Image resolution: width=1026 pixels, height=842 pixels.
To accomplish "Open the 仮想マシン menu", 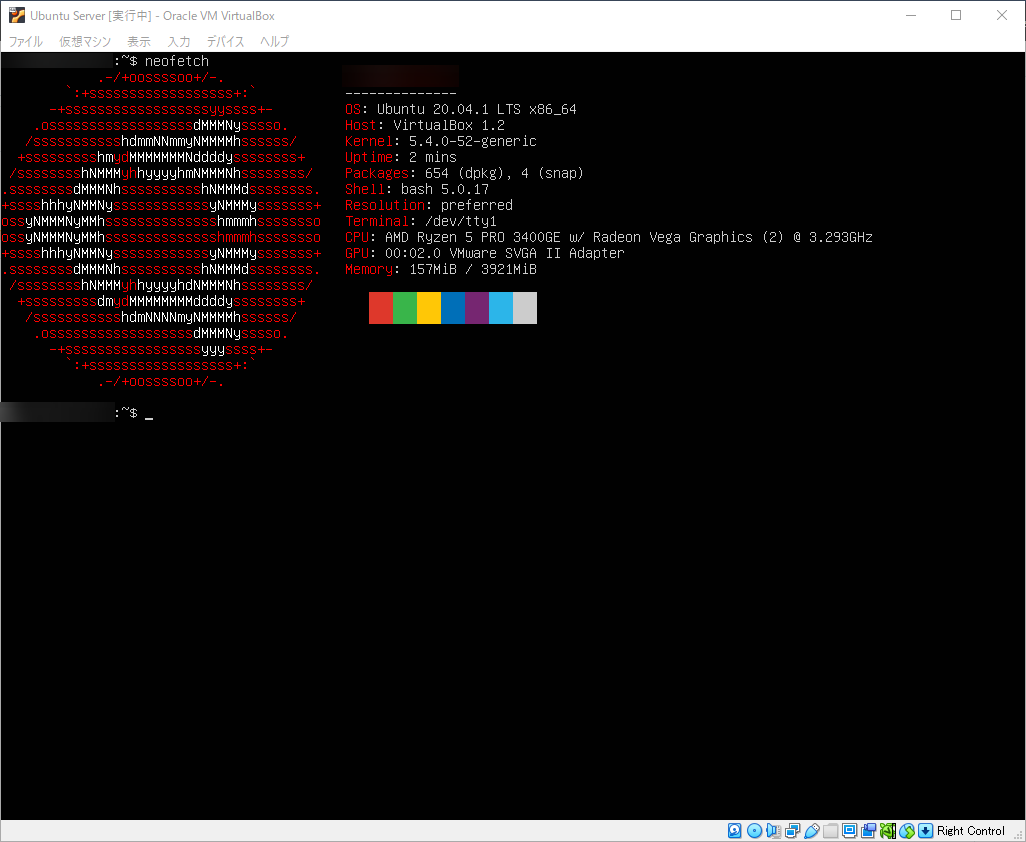I will point(85,41).
